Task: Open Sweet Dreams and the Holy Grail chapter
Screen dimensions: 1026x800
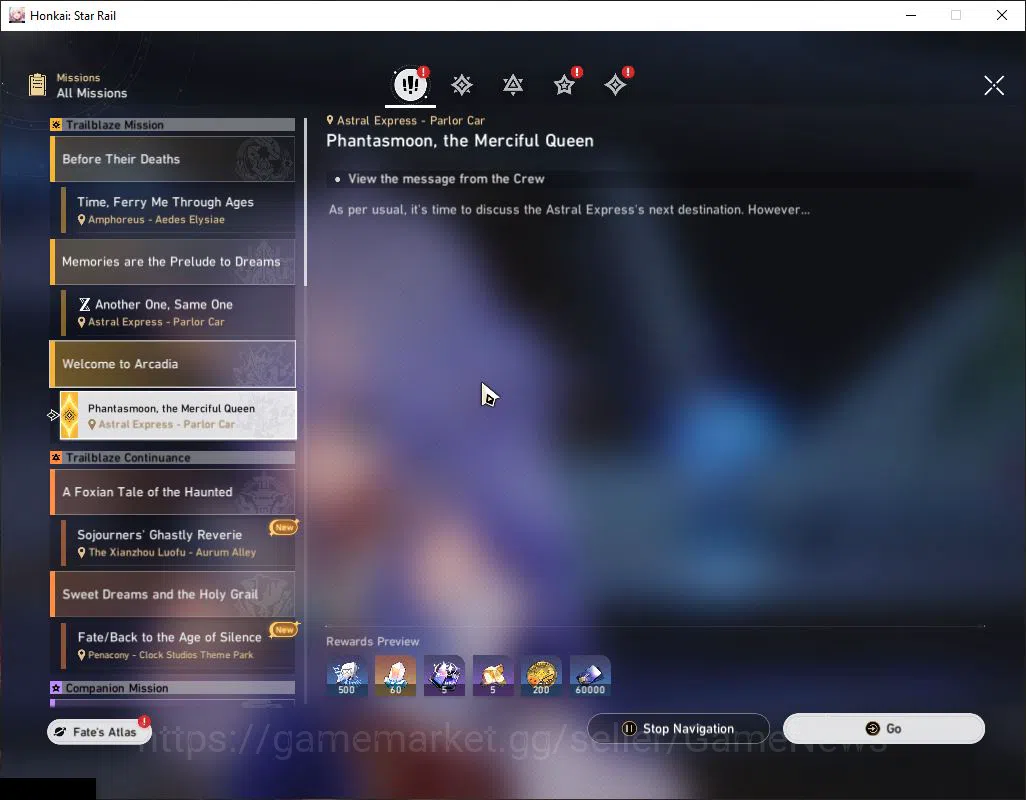Action: click(173, 595)
